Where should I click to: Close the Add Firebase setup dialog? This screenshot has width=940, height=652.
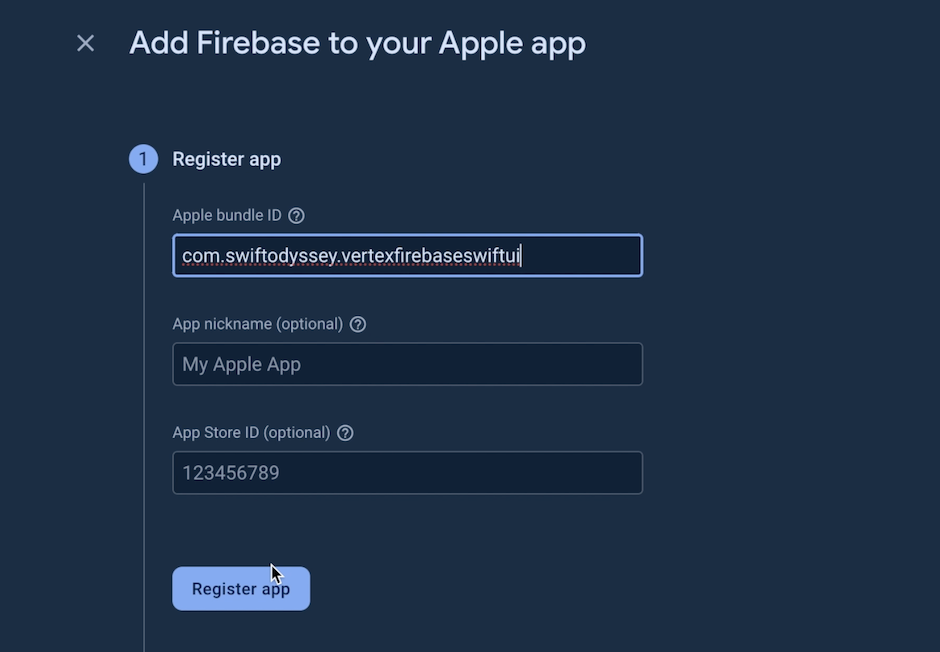tap(86, 43)
